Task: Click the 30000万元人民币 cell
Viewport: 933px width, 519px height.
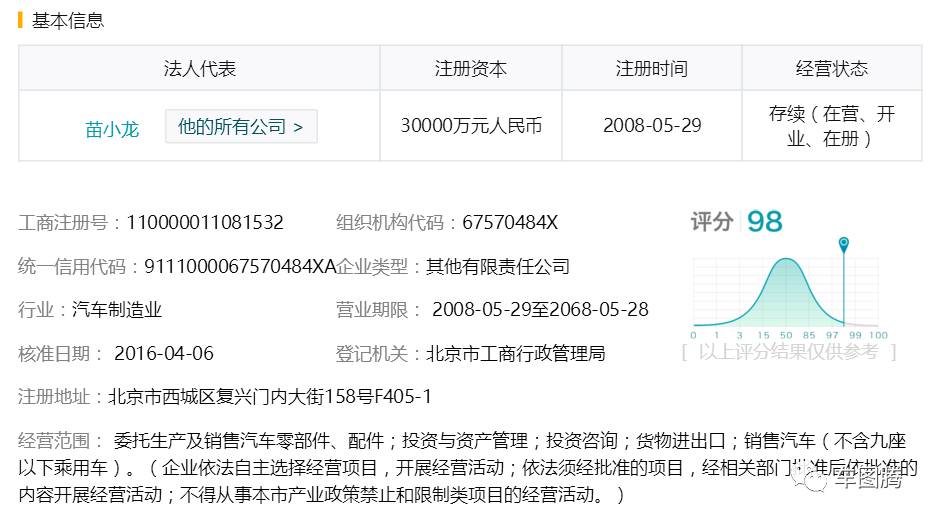Action: (471, 126)
